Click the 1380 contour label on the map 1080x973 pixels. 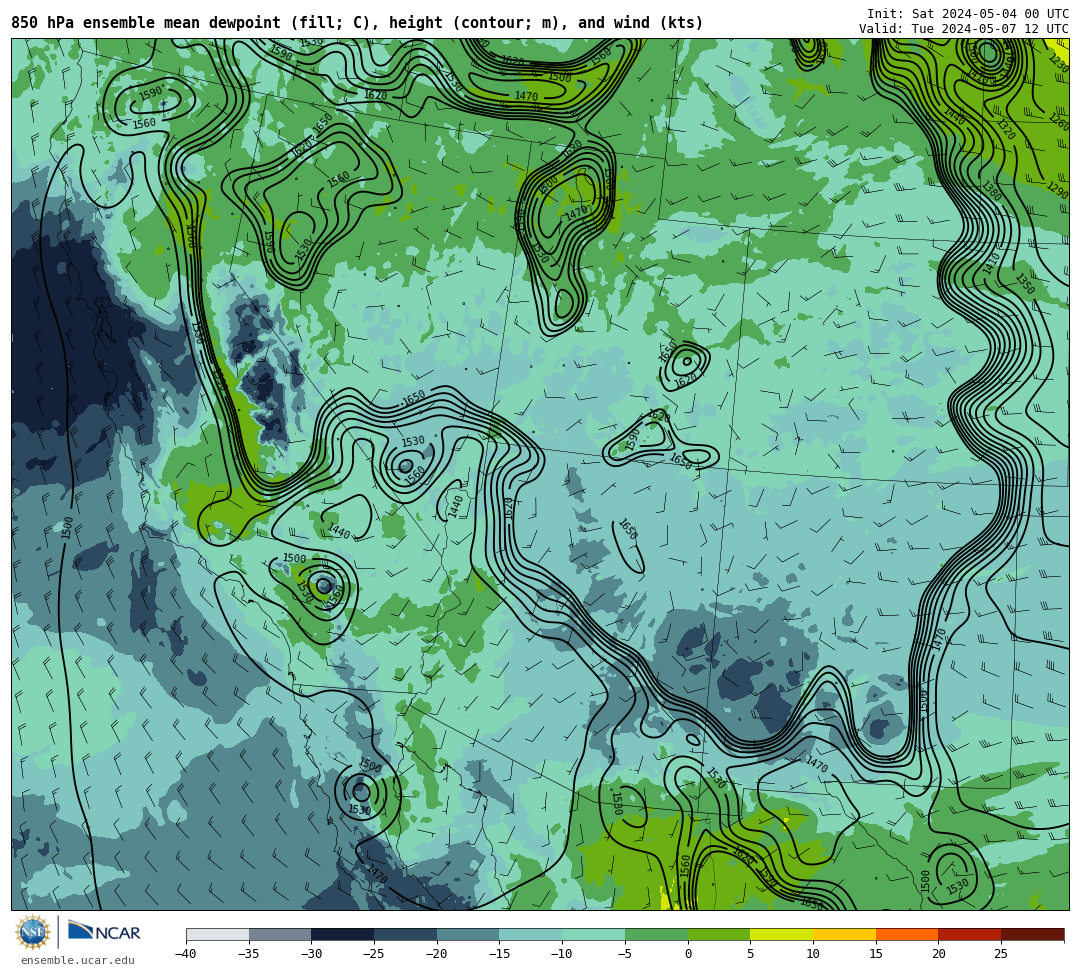(x=991, y=190)
